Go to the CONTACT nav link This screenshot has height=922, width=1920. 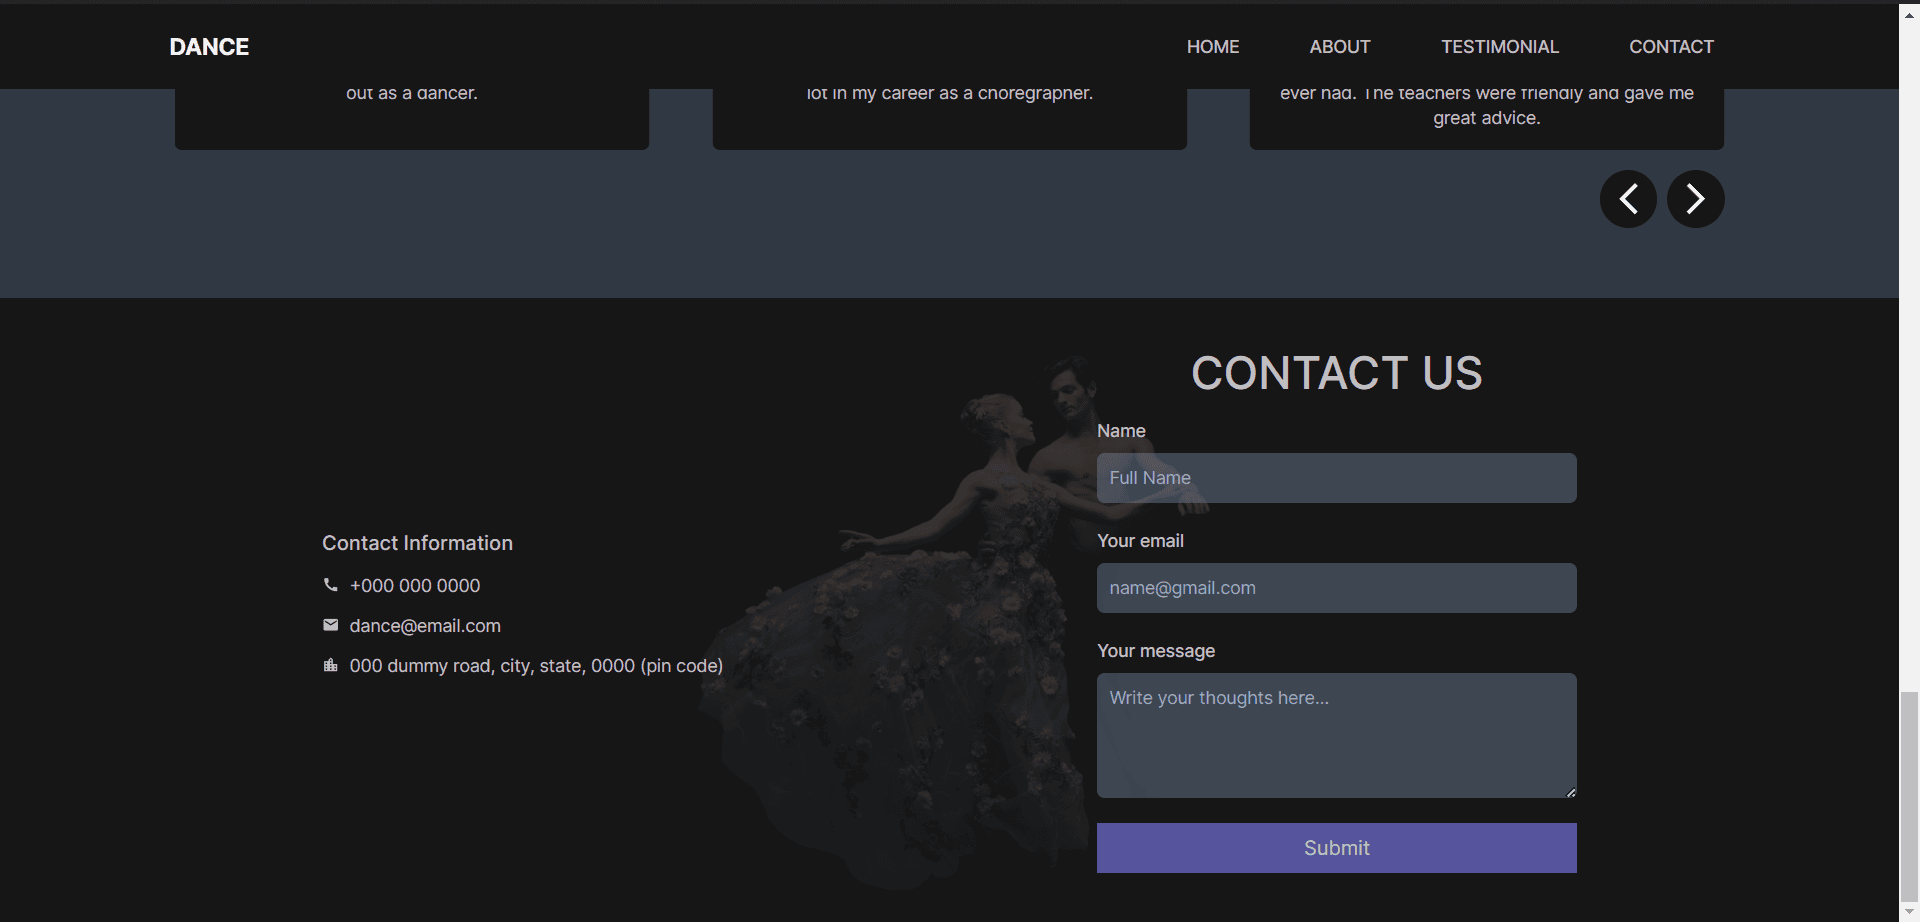[1671, 47]
